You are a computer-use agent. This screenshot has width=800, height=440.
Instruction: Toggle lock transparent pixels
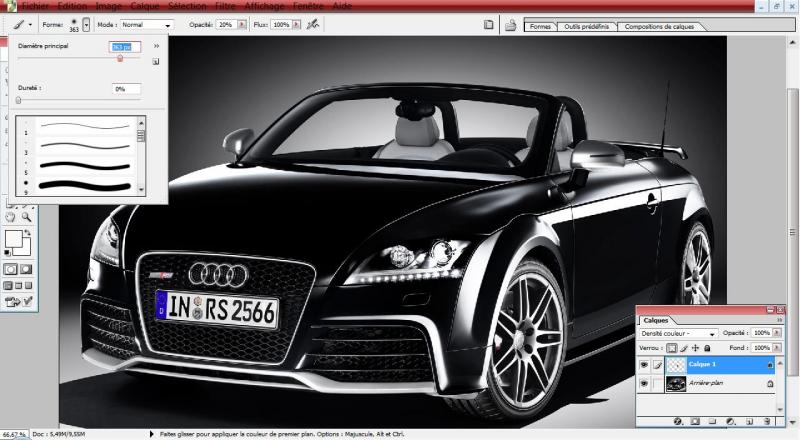tap(671, 348)
